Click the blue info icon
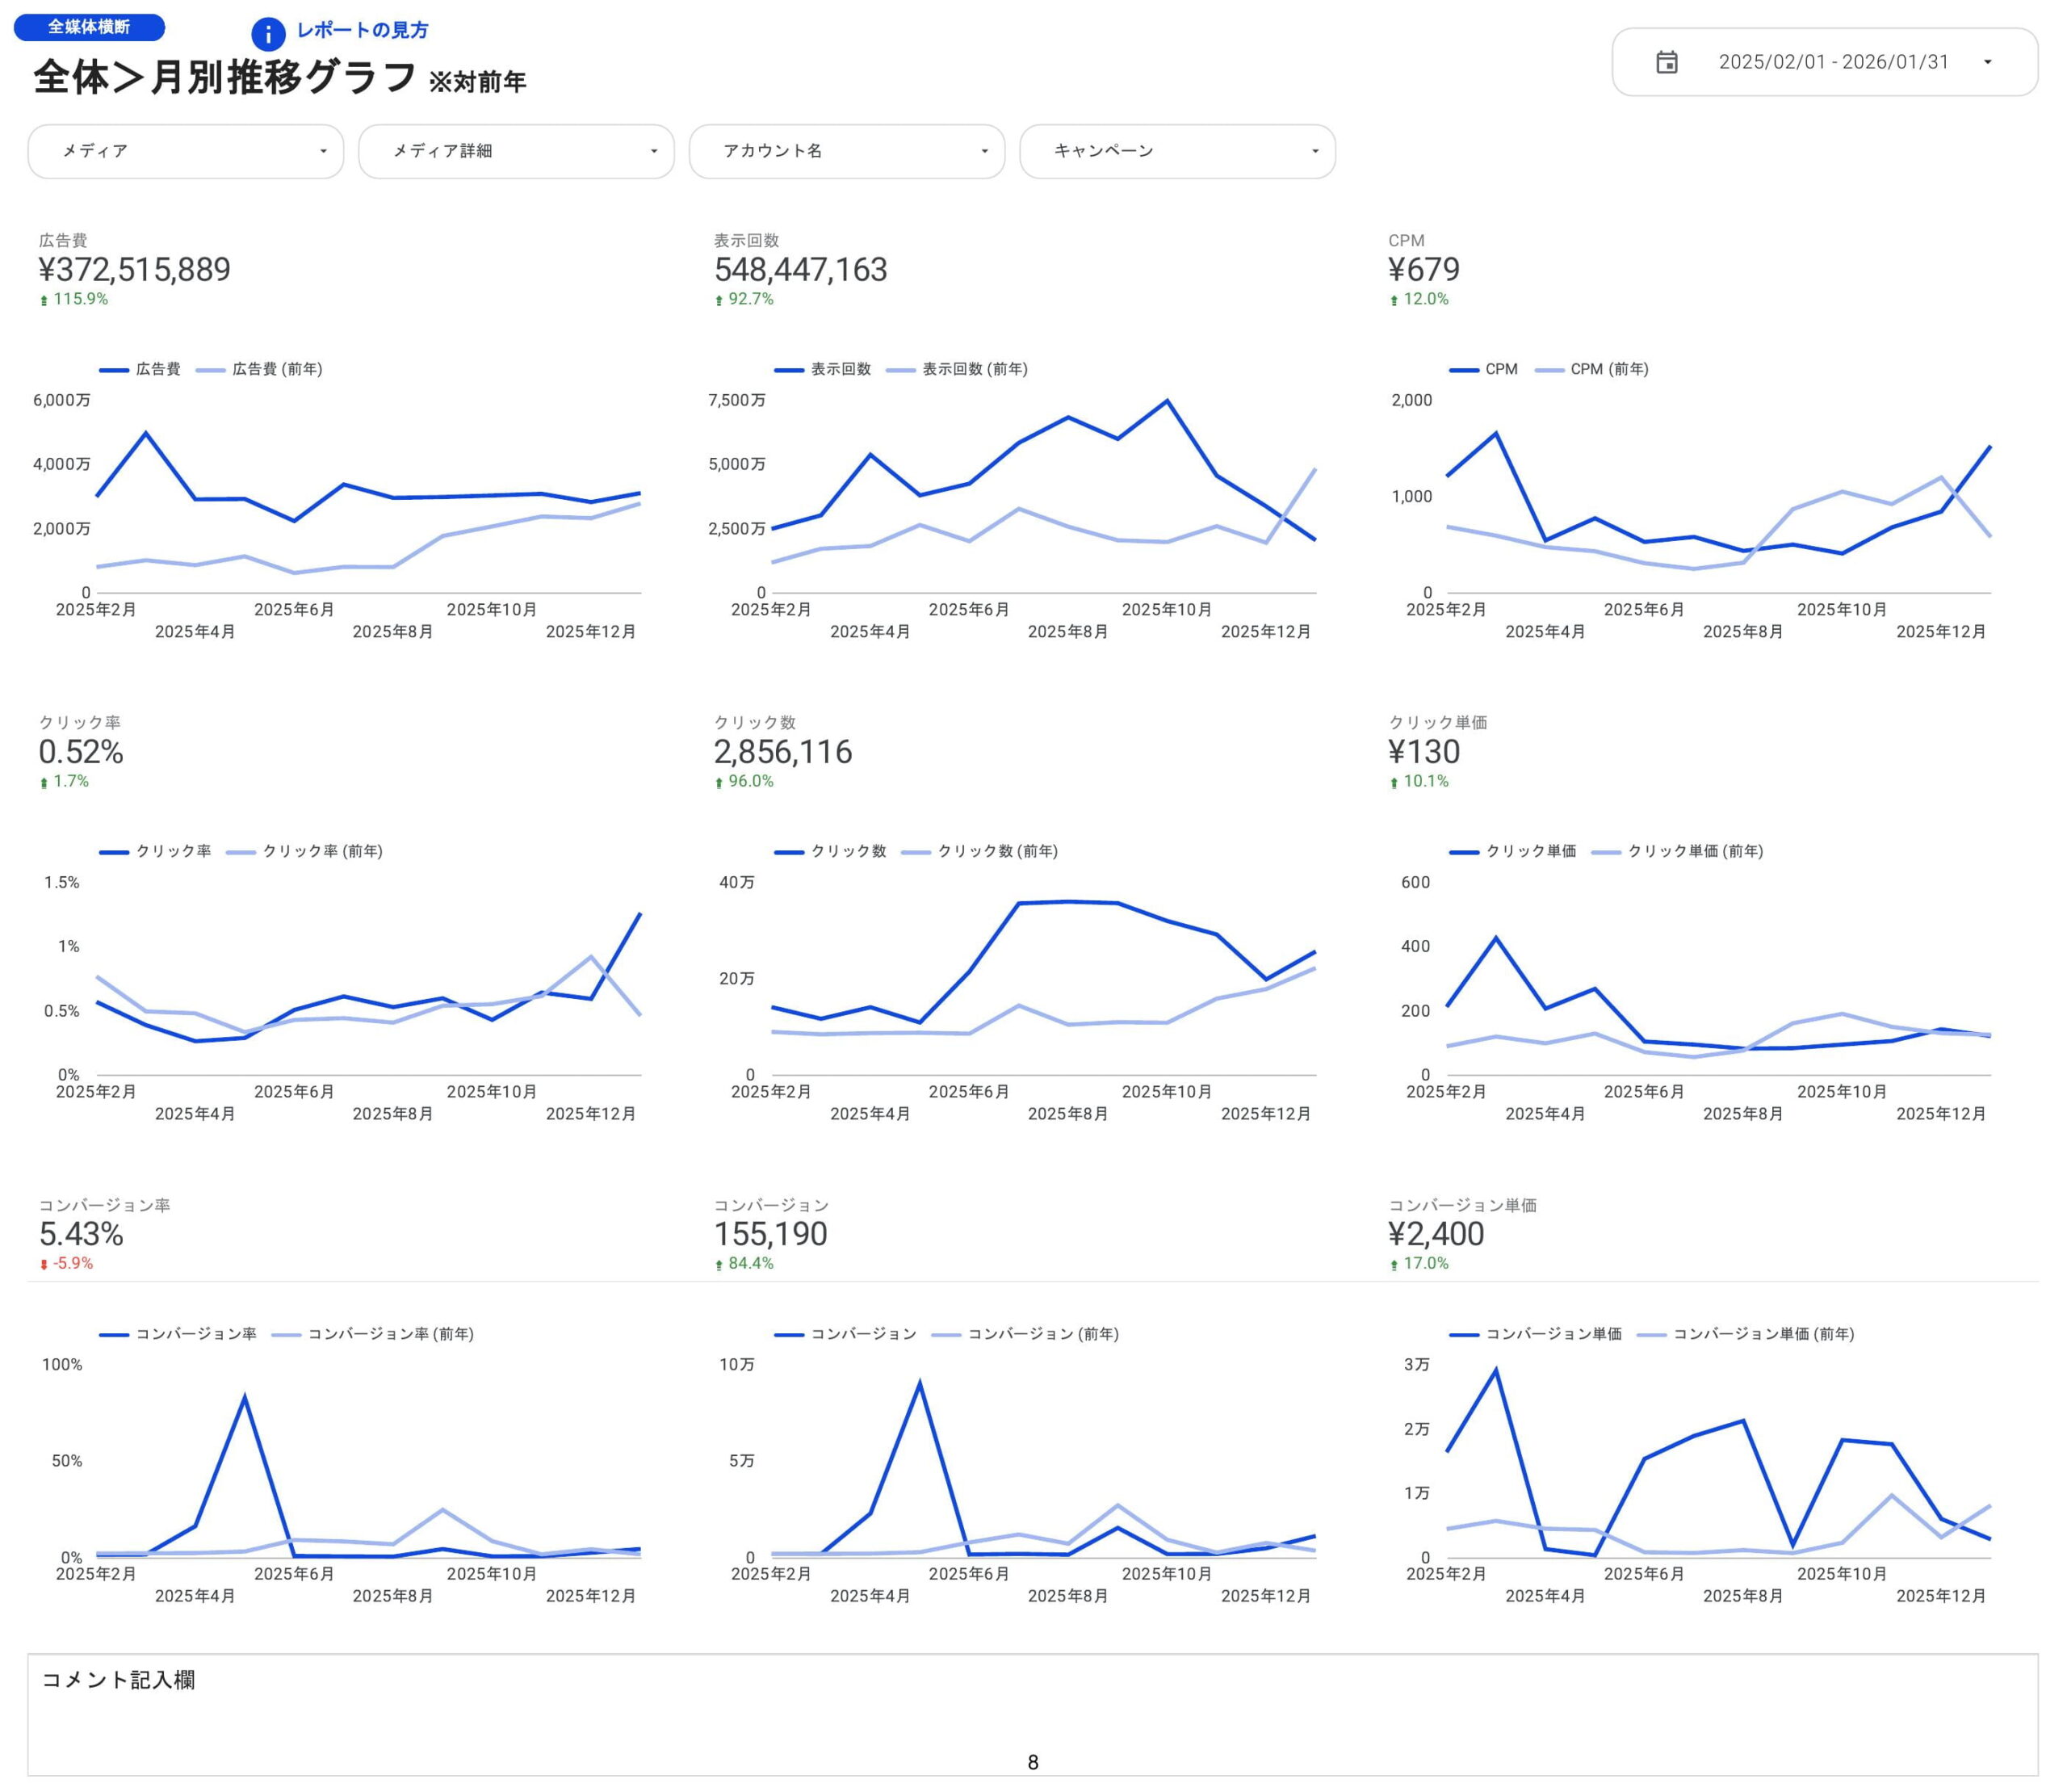The image size is (2067, 1792). click(x=267, y=34)
